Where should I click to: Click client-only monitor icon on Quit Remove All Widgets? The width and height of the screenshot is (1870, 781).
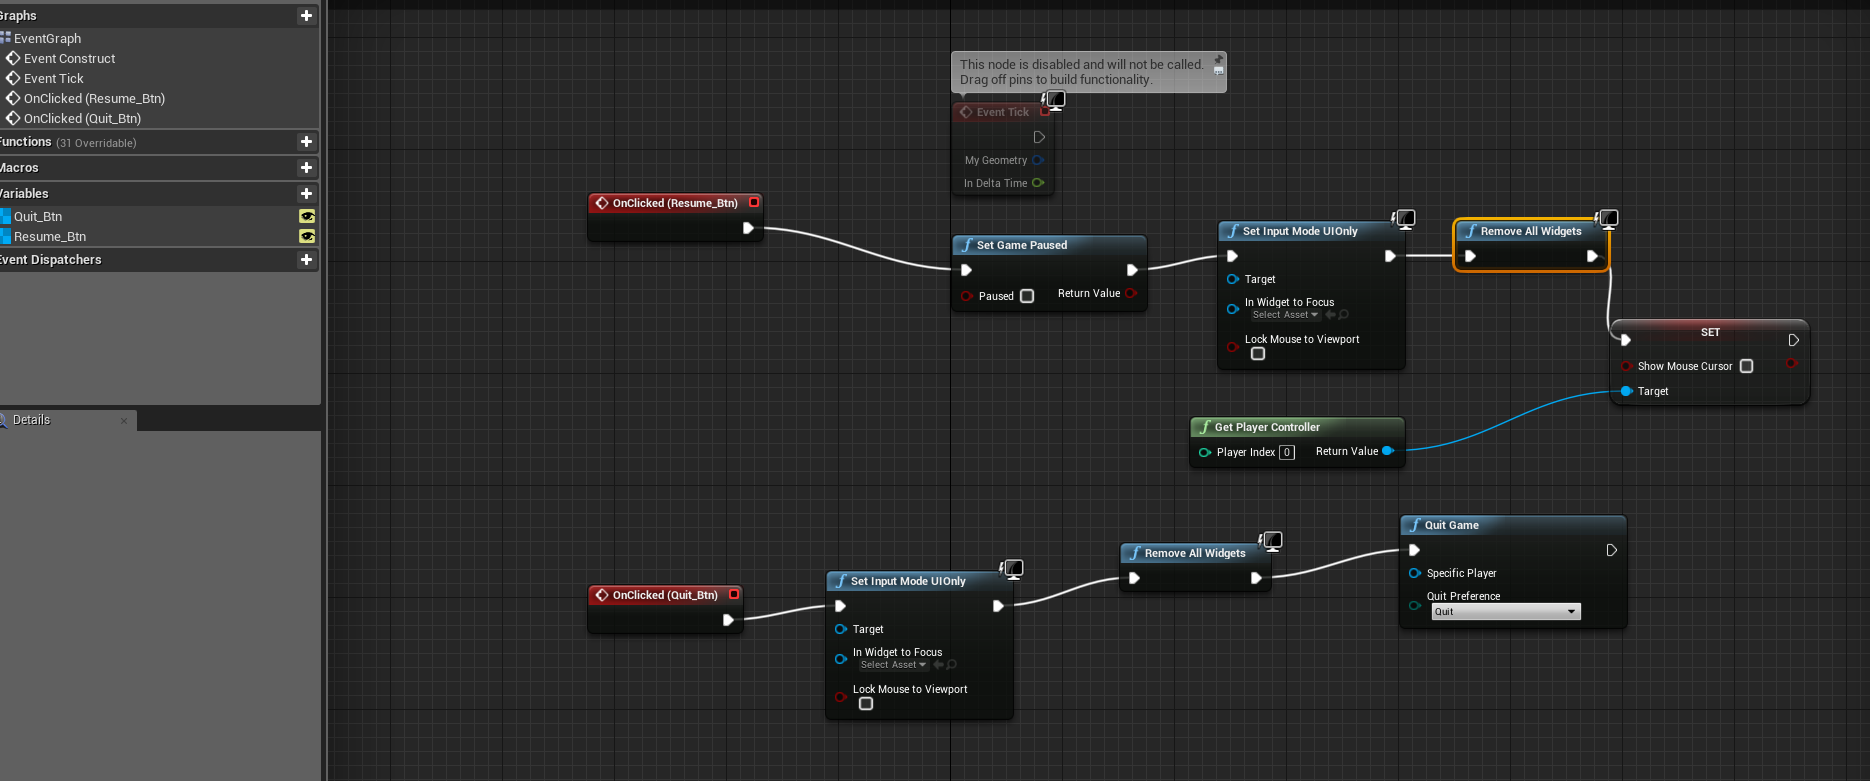[x=1271, y=541]
